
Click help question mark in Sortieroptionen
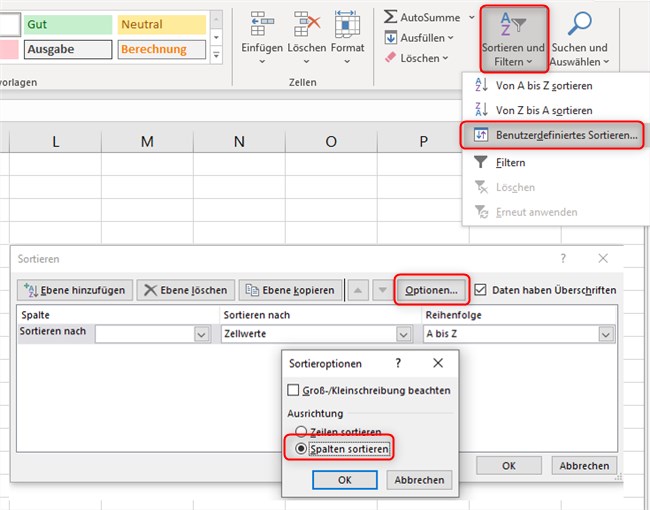click(398, 363)
